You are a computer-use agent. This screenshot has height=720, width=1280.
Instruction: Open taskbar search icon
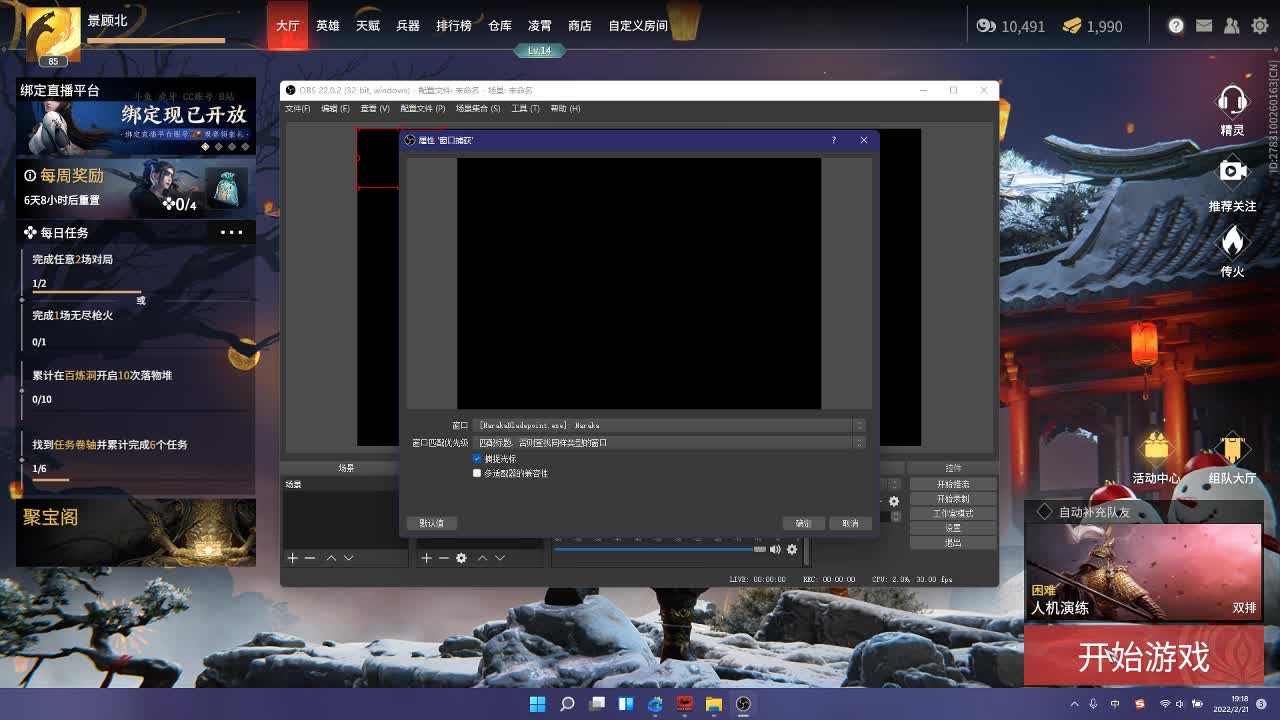567,704
